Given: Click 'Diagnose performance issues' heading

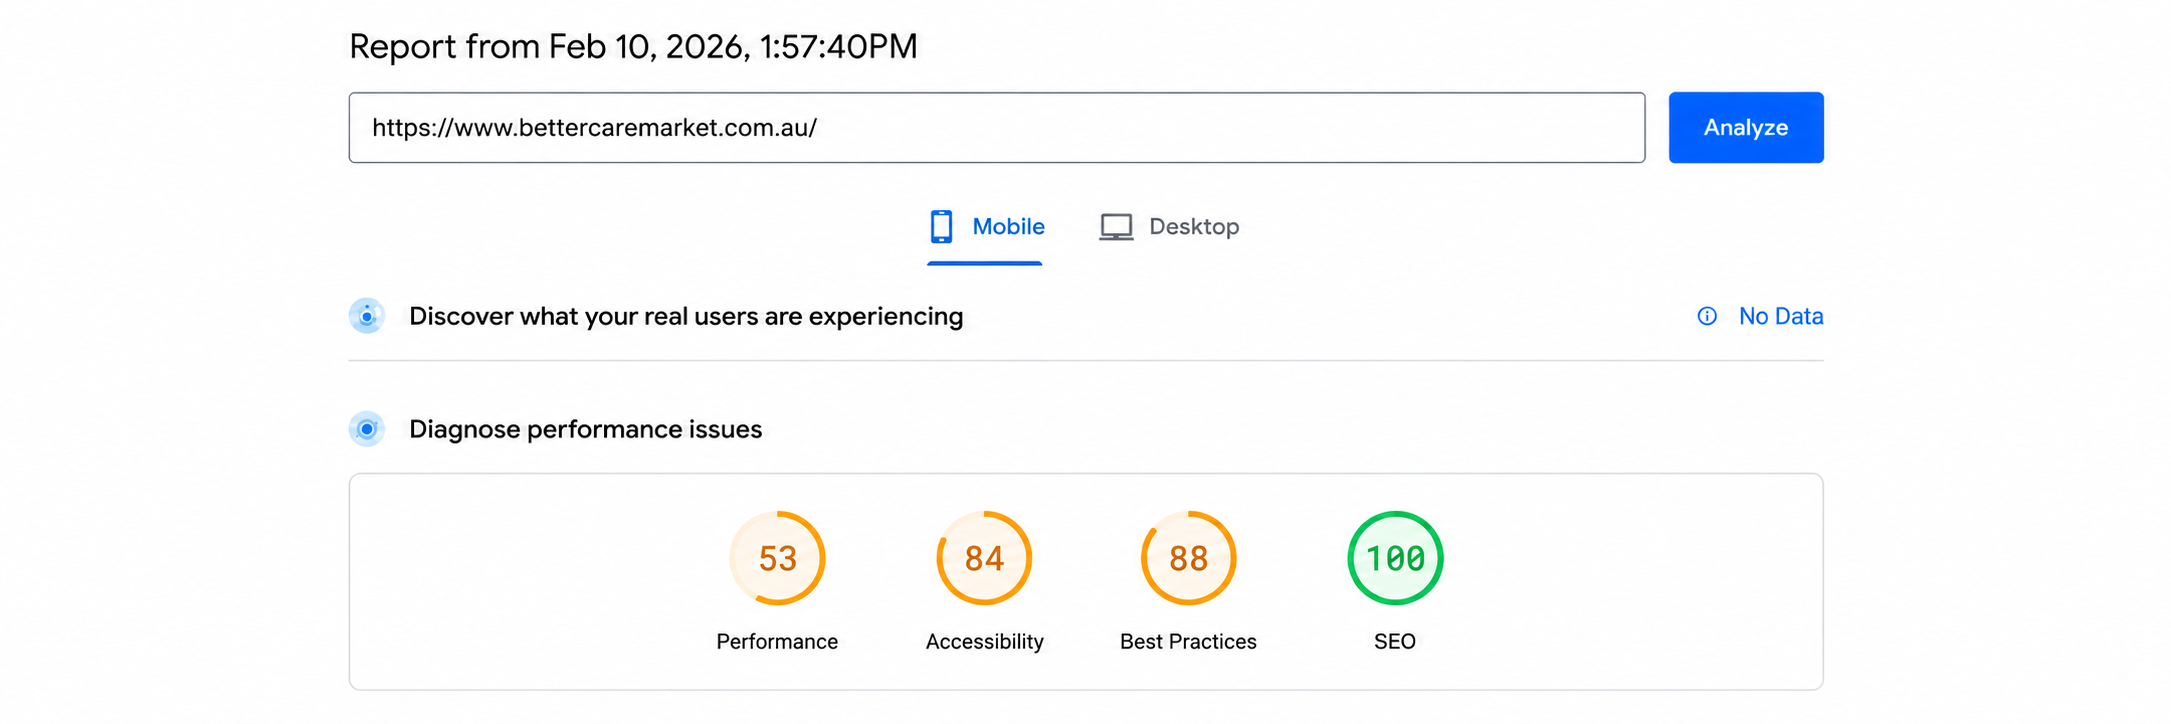Looking at the screenshot, I should (x=585, y=430).
